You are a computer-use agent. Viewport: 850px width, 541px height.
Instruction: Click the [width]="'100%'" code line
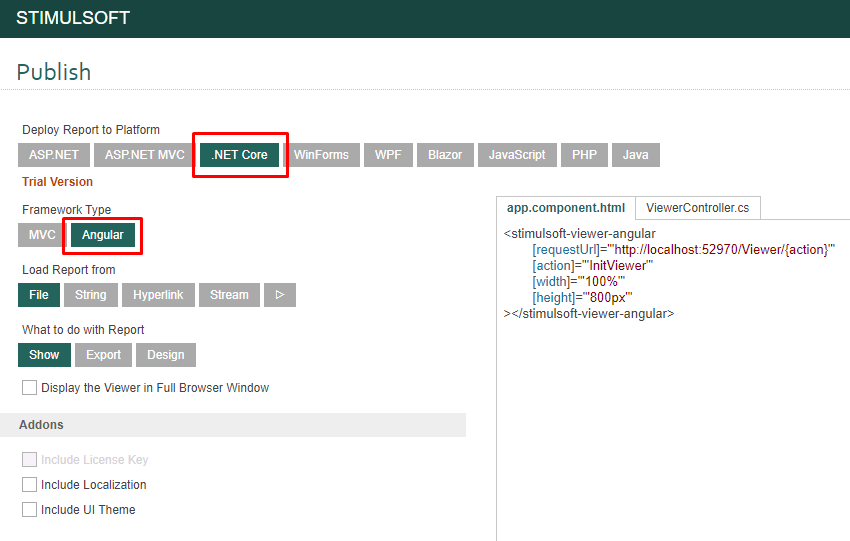pyautogui.click(x=578, y=281)
